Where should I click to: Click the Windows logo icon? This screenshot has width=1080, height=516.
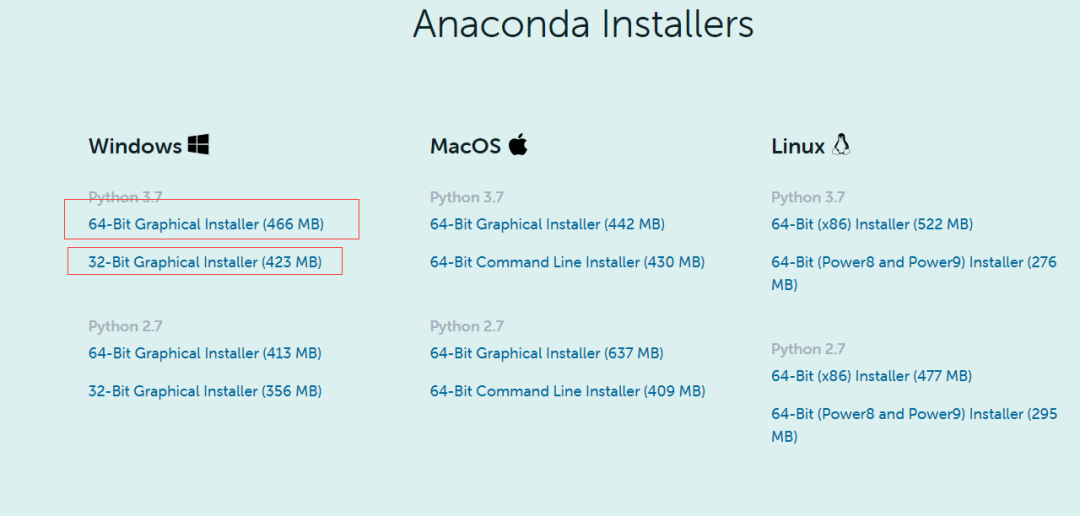pyautogui.click(x=198, y=145)
